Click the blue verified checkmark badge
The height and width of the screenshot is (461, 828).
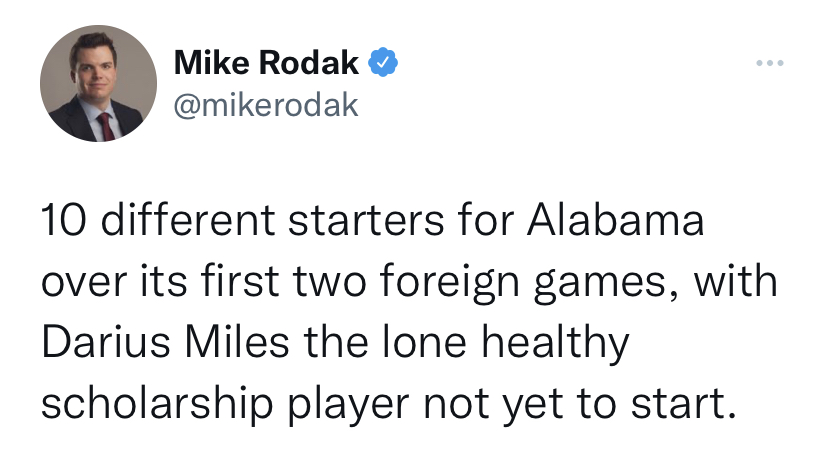point(383,62)
